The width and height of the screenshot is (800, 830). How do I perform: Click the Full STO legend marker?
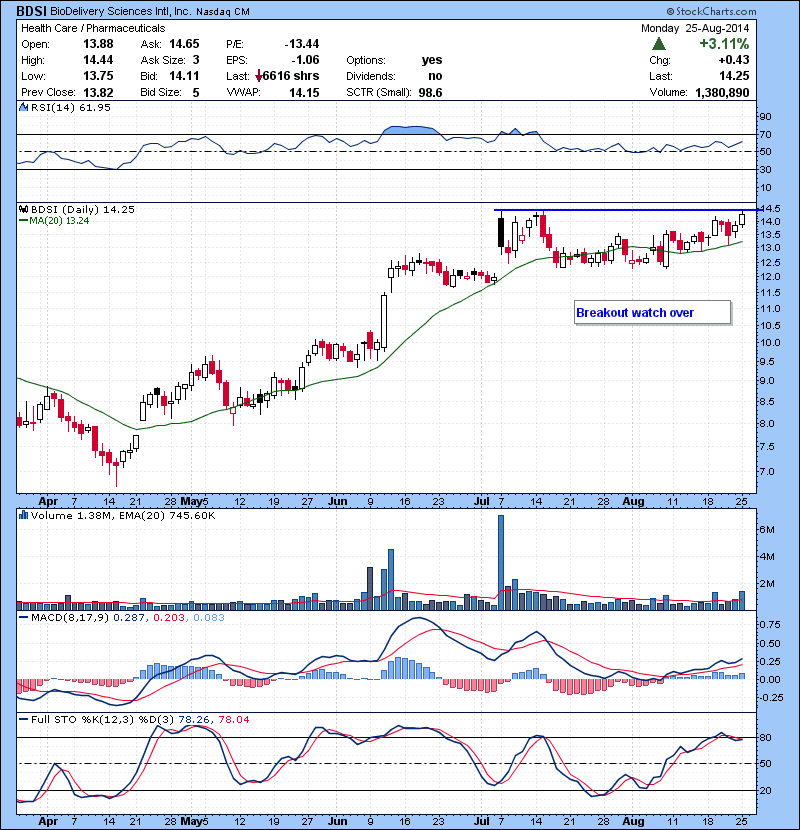(x=23, y=719)
